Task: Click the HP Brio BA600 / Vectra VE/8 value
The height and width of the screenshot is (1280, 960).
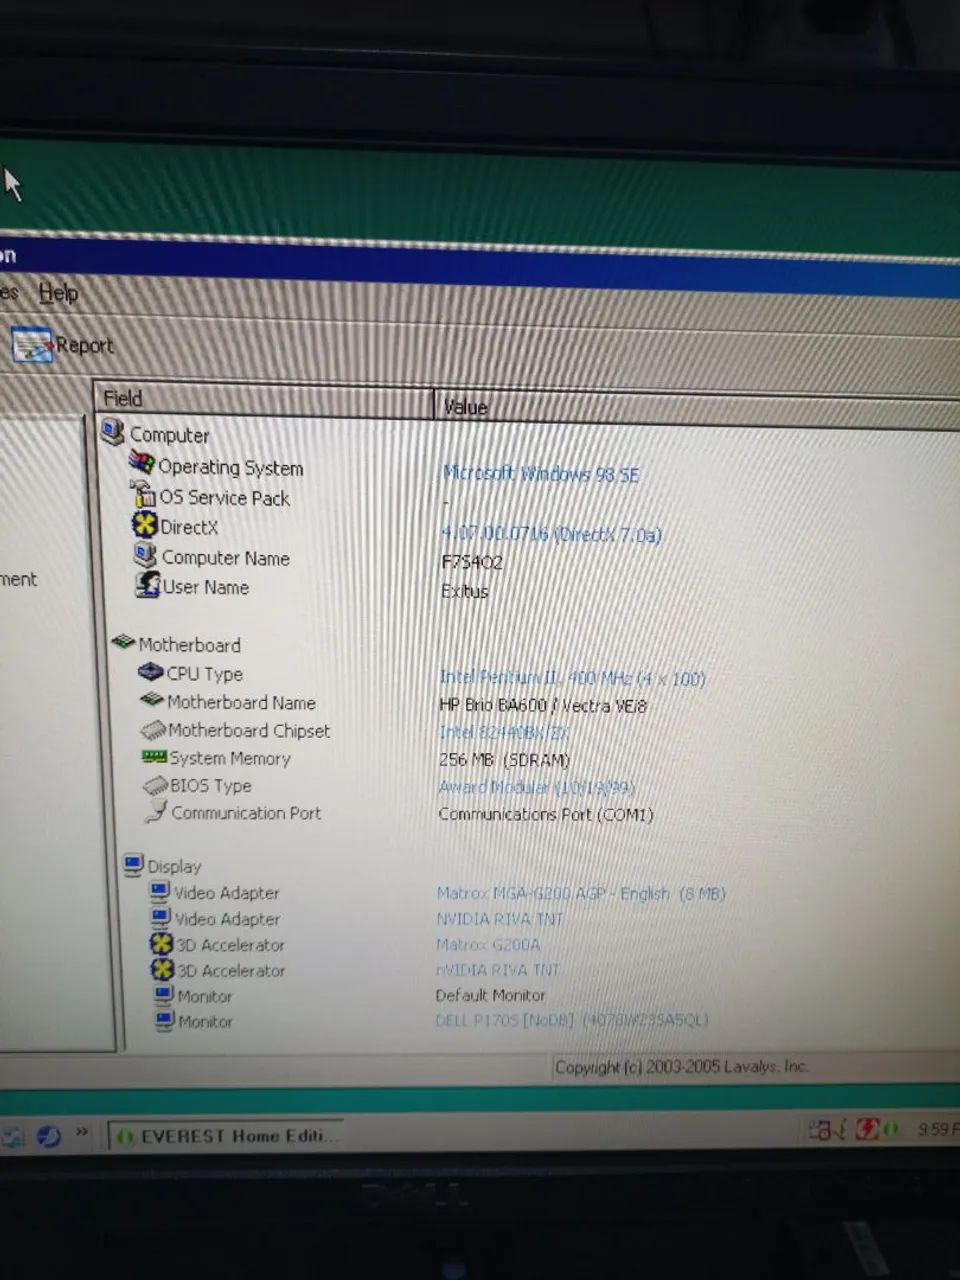Action: [x=543, y=705]
